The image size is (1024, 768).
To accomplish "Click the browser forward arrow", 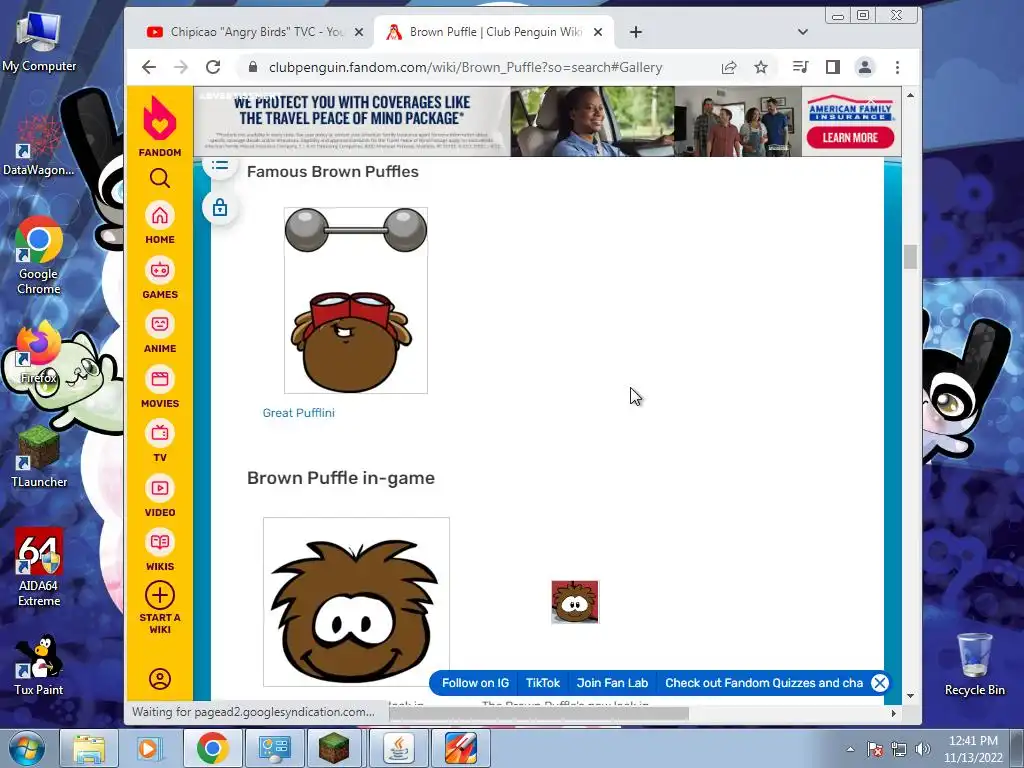I will tap(181, 67).
